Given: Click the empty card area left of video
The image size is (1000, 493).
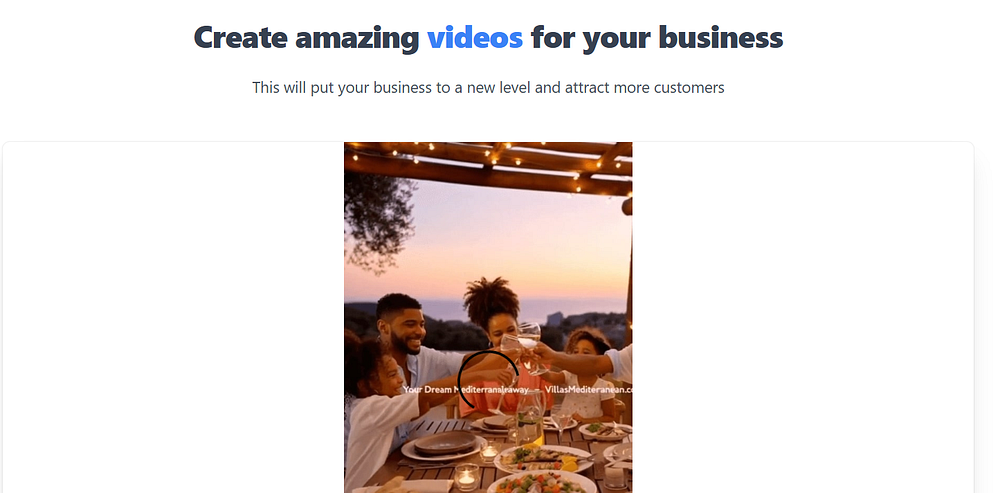Looking at the screenshot, I should click(x=173, y=317).
